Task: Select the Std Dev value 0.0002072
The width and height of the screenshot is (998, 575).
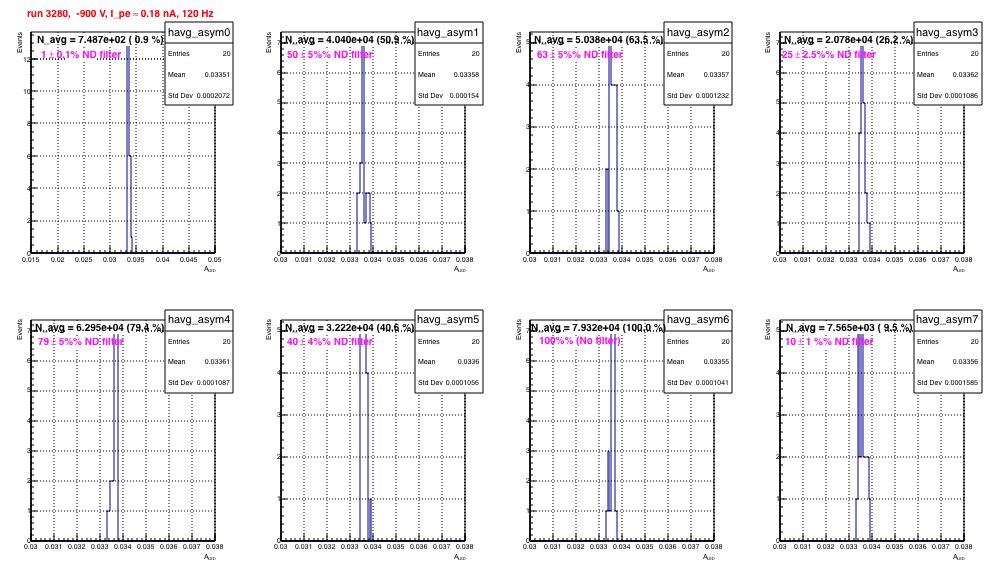Action: 213,96
